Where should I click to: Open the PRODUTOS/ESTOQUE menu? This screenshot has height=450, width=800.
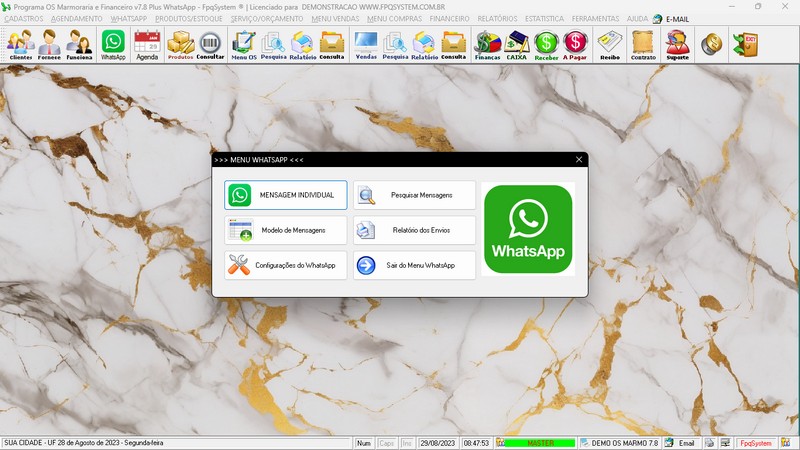189,18
